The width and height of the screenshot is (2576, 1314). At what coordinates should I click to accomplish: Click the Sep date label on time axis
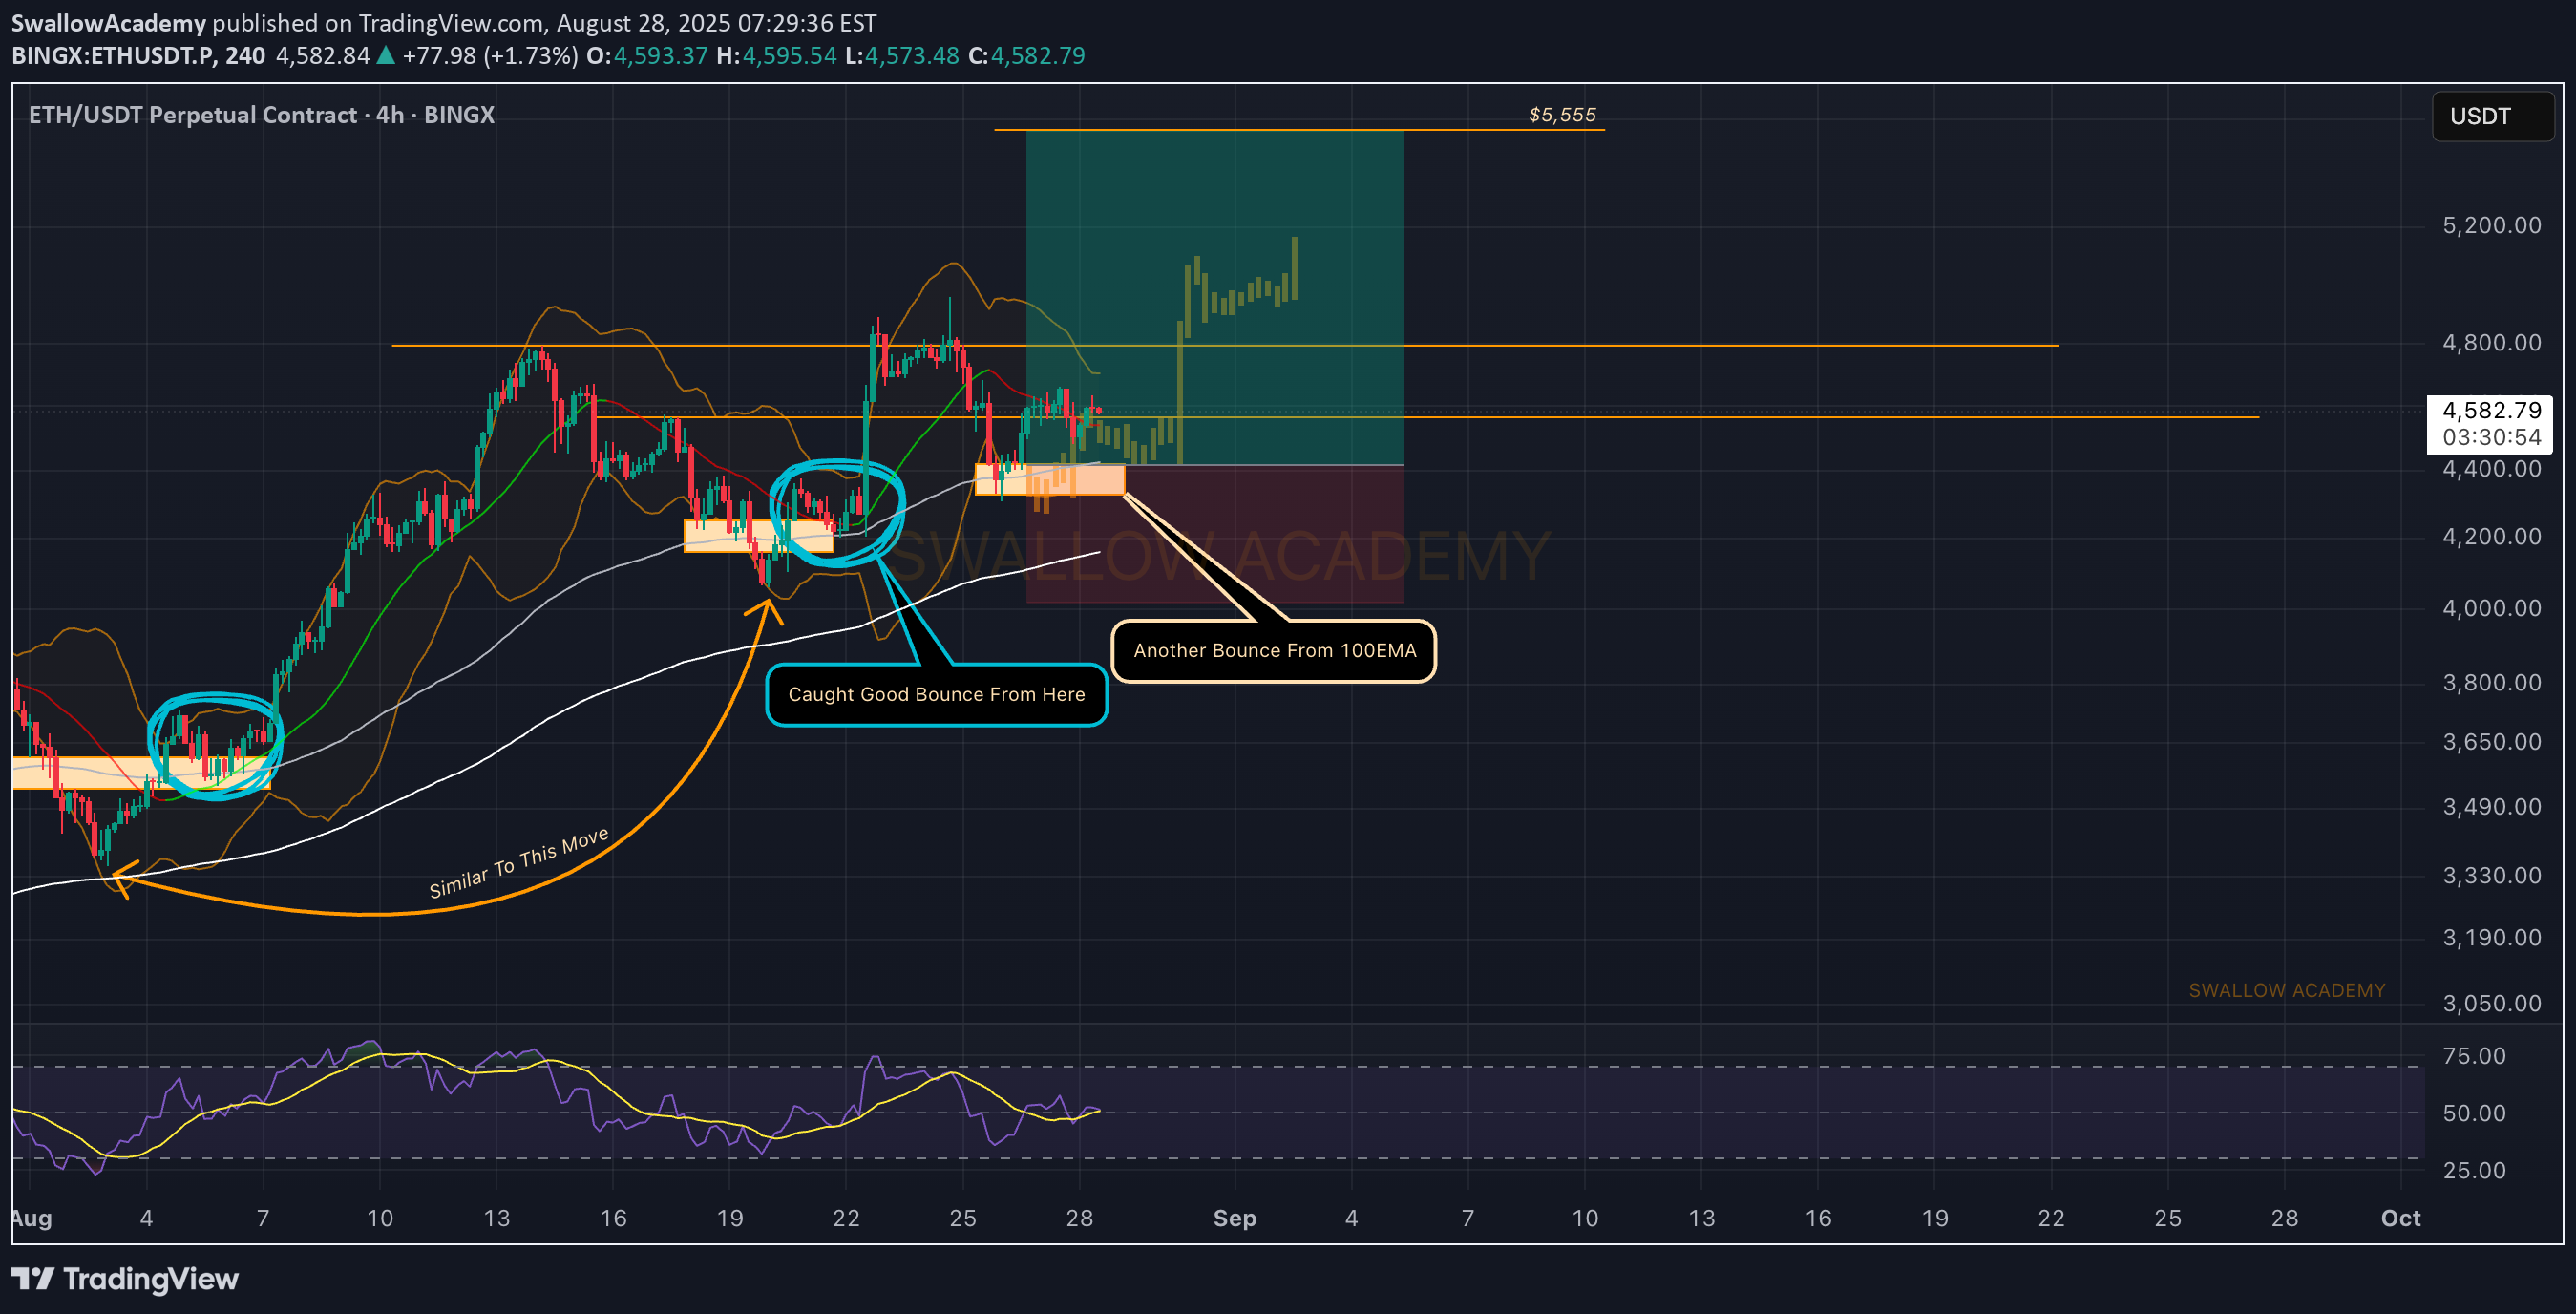(1234, 1218)
